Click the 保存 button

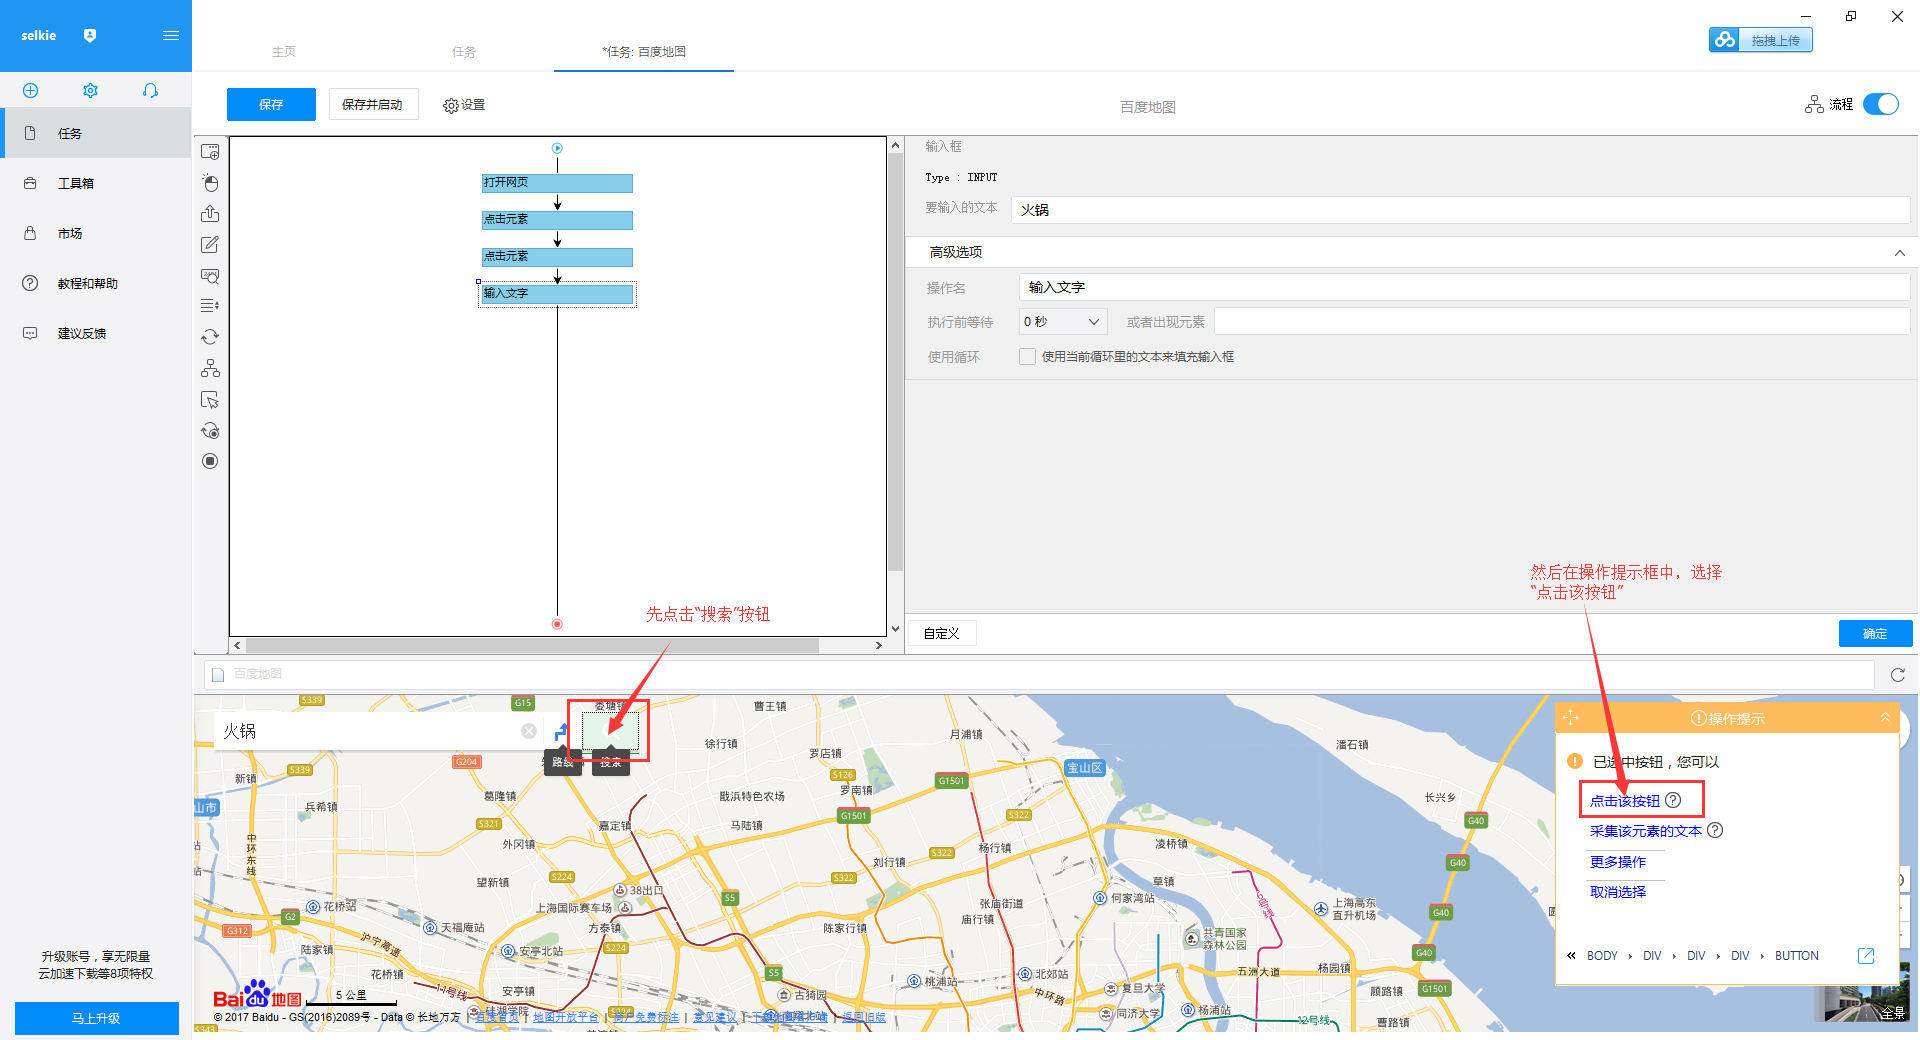coord(271,104)
